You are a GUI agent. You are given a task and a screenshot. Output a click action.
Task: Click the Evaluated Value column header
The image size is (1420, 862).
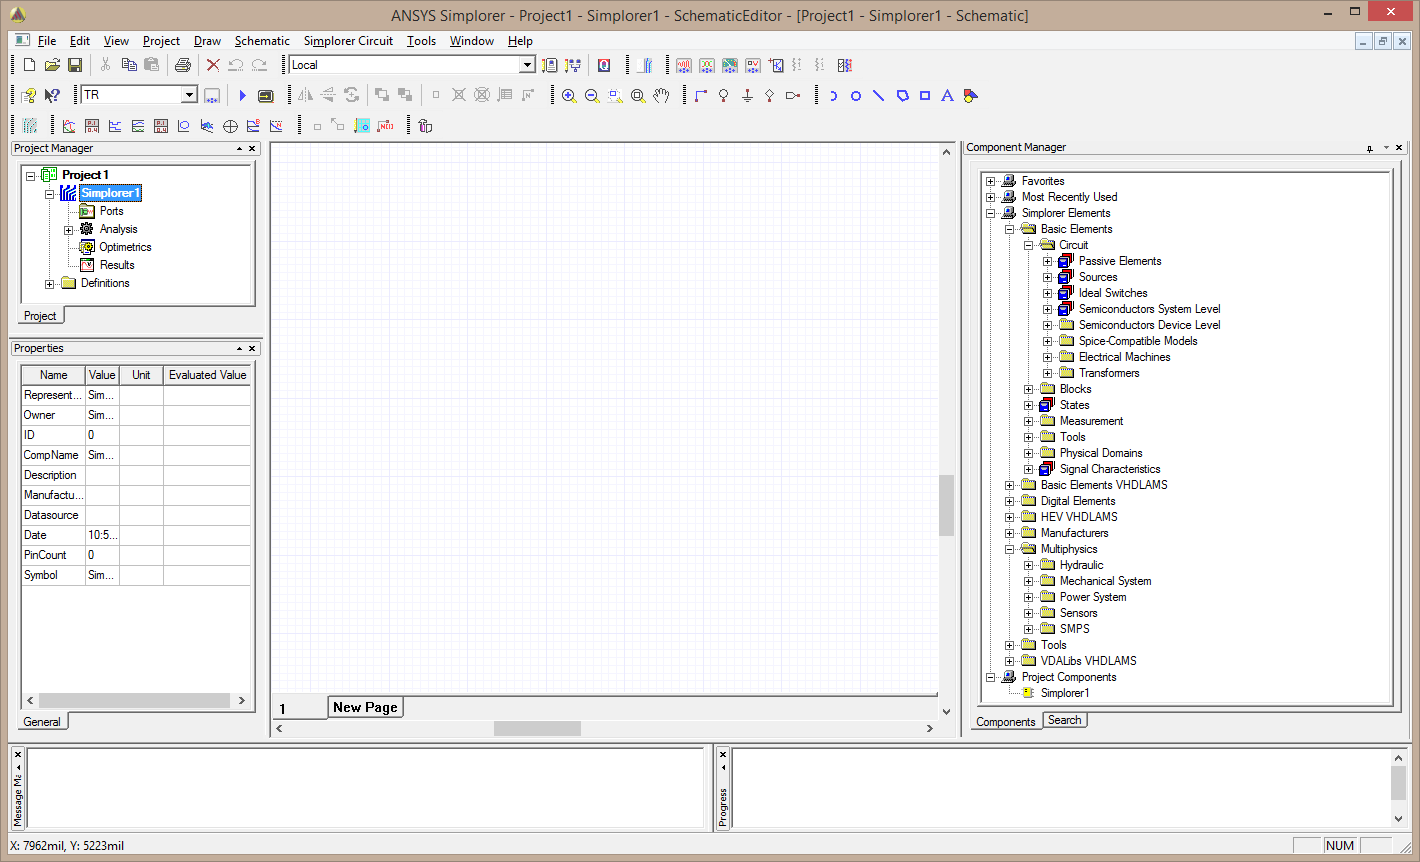coord(207,375)
